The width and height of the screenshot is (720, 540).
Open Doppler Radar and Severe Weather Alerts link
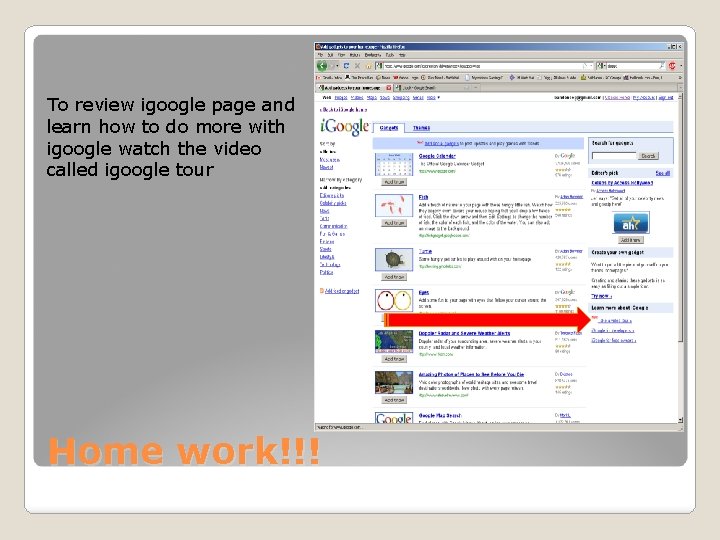click(464, 333)
